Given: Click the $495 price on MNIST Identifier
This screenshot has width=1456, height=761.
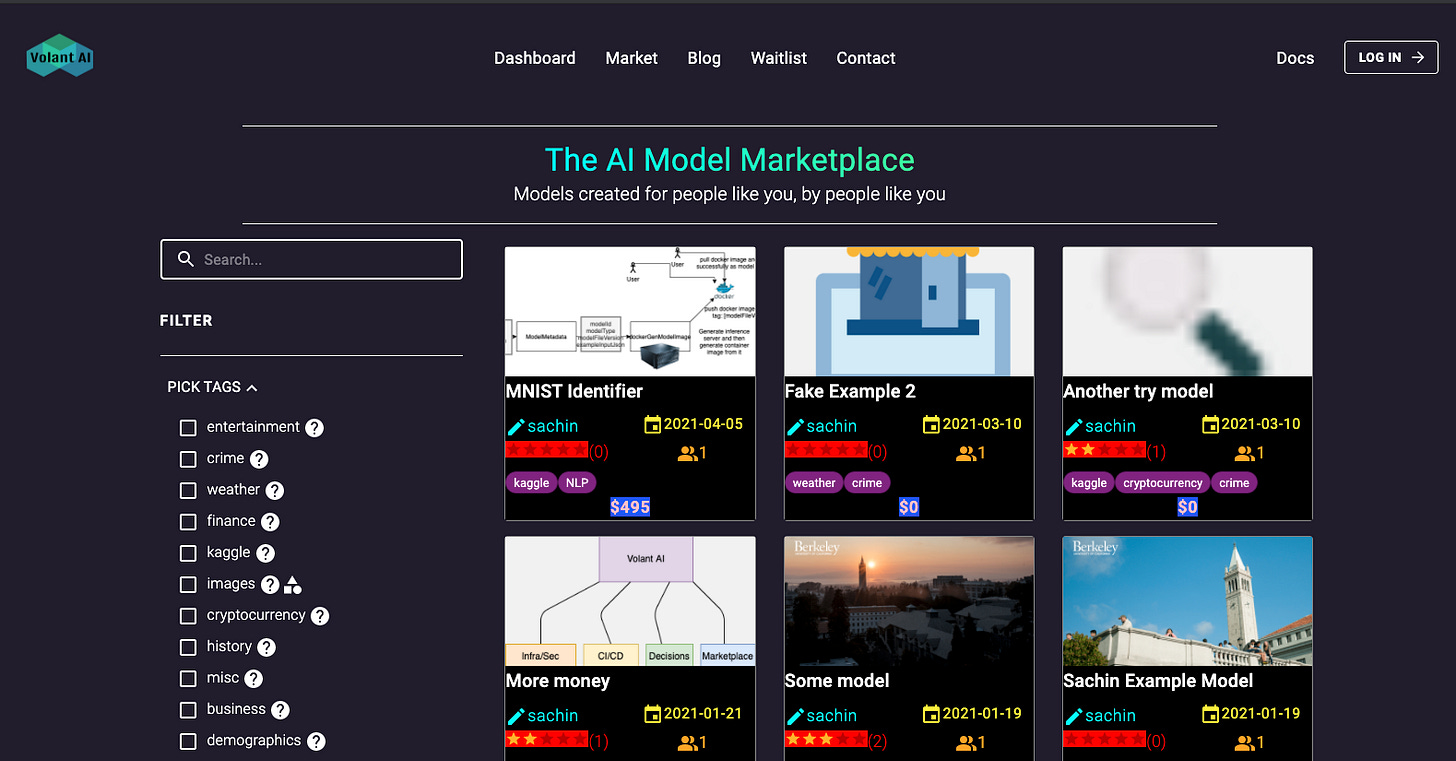Looking at the screenshot, I should coord(630,507).
